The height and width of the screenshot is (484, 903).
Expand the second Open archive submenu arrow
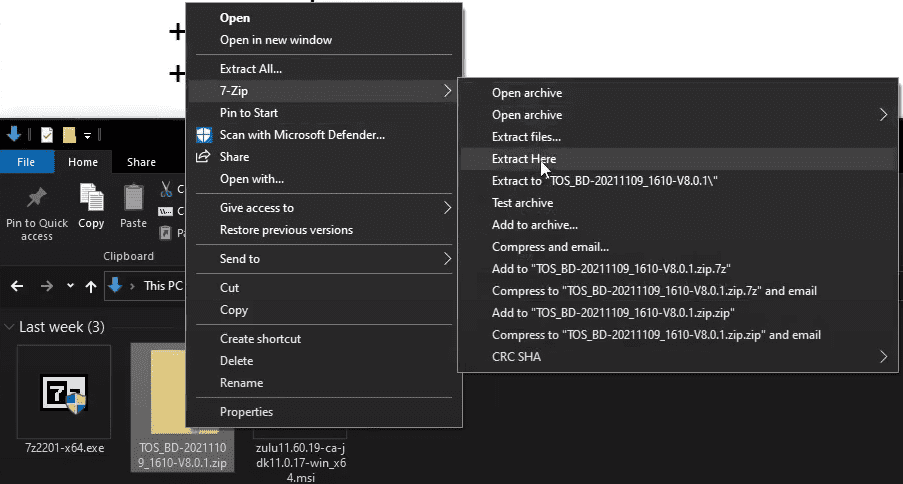[x=883, y=115]
